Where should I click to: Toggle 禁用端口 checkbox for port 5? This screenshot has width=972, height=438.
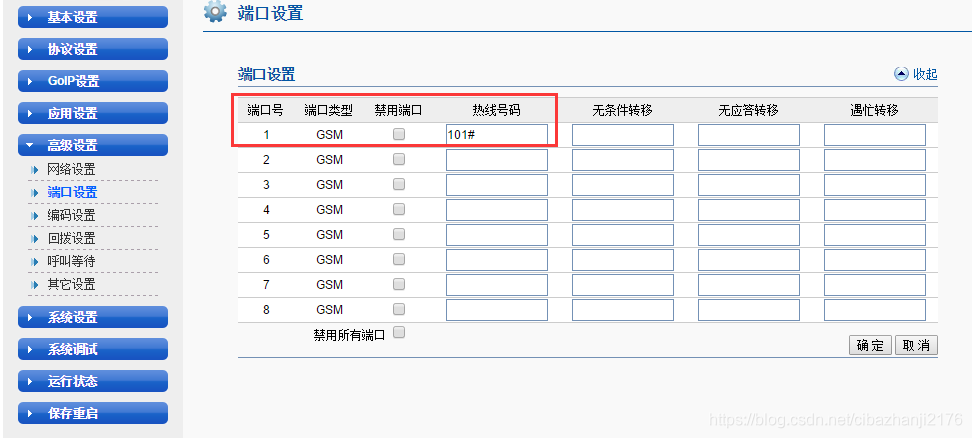[399, 234]
